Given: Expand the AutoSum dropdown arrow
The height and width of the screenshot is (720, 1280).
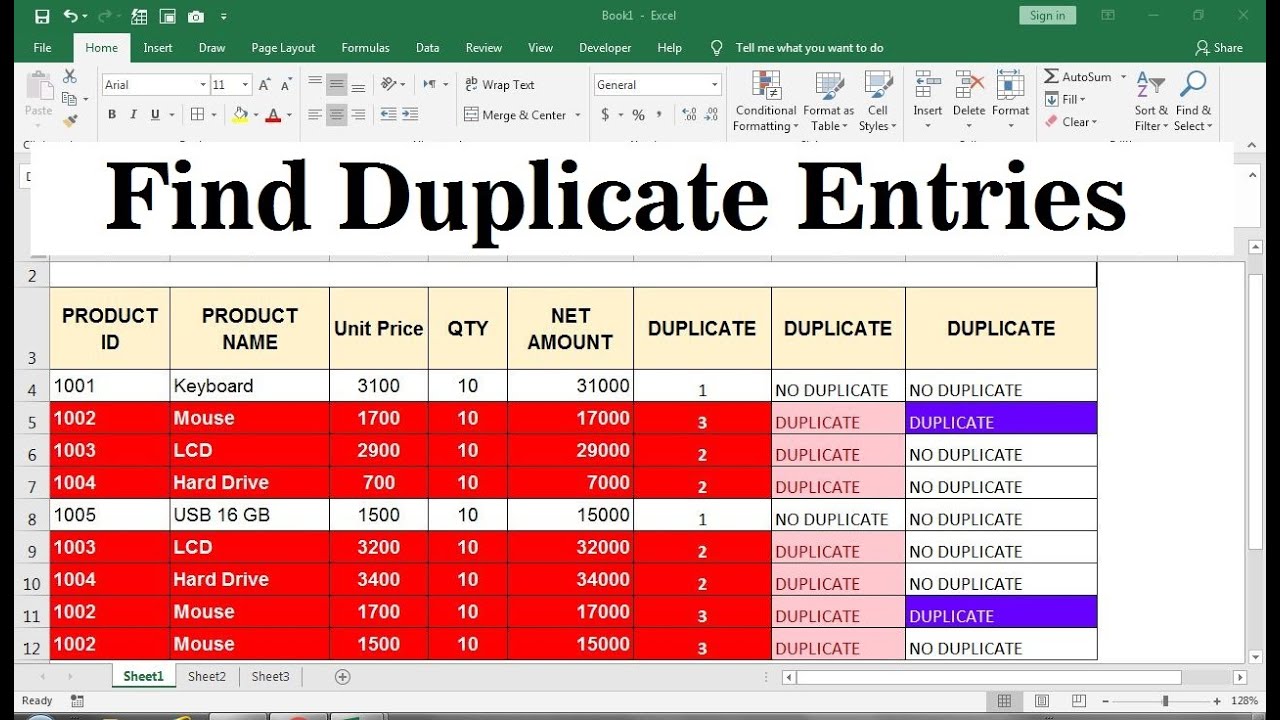Looking at the screenshot, I should coord(1124,77).
